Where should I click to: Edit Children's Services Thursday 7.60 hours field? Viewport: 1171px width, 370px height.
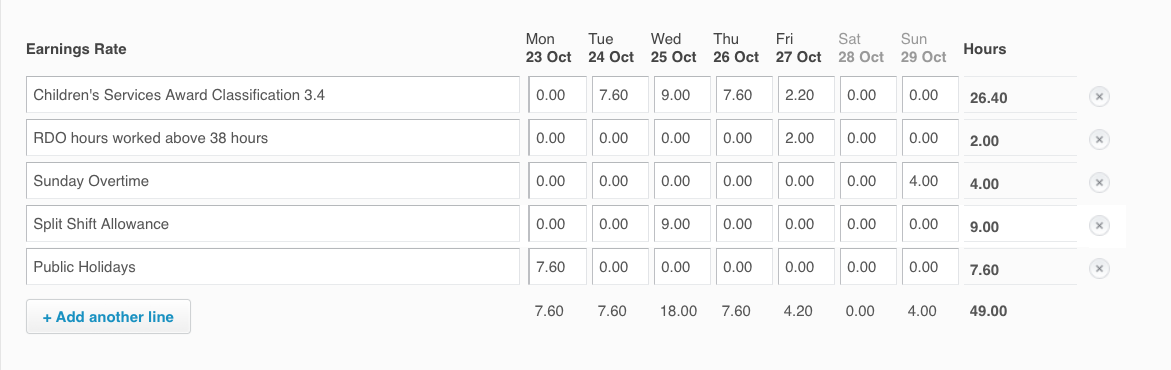(744, 95)
